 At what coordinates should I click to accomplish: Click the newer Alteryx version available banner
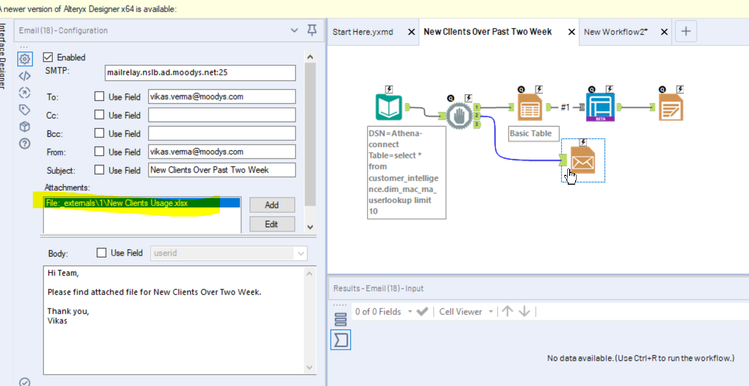pyautogui.click(x=374, y=9)
